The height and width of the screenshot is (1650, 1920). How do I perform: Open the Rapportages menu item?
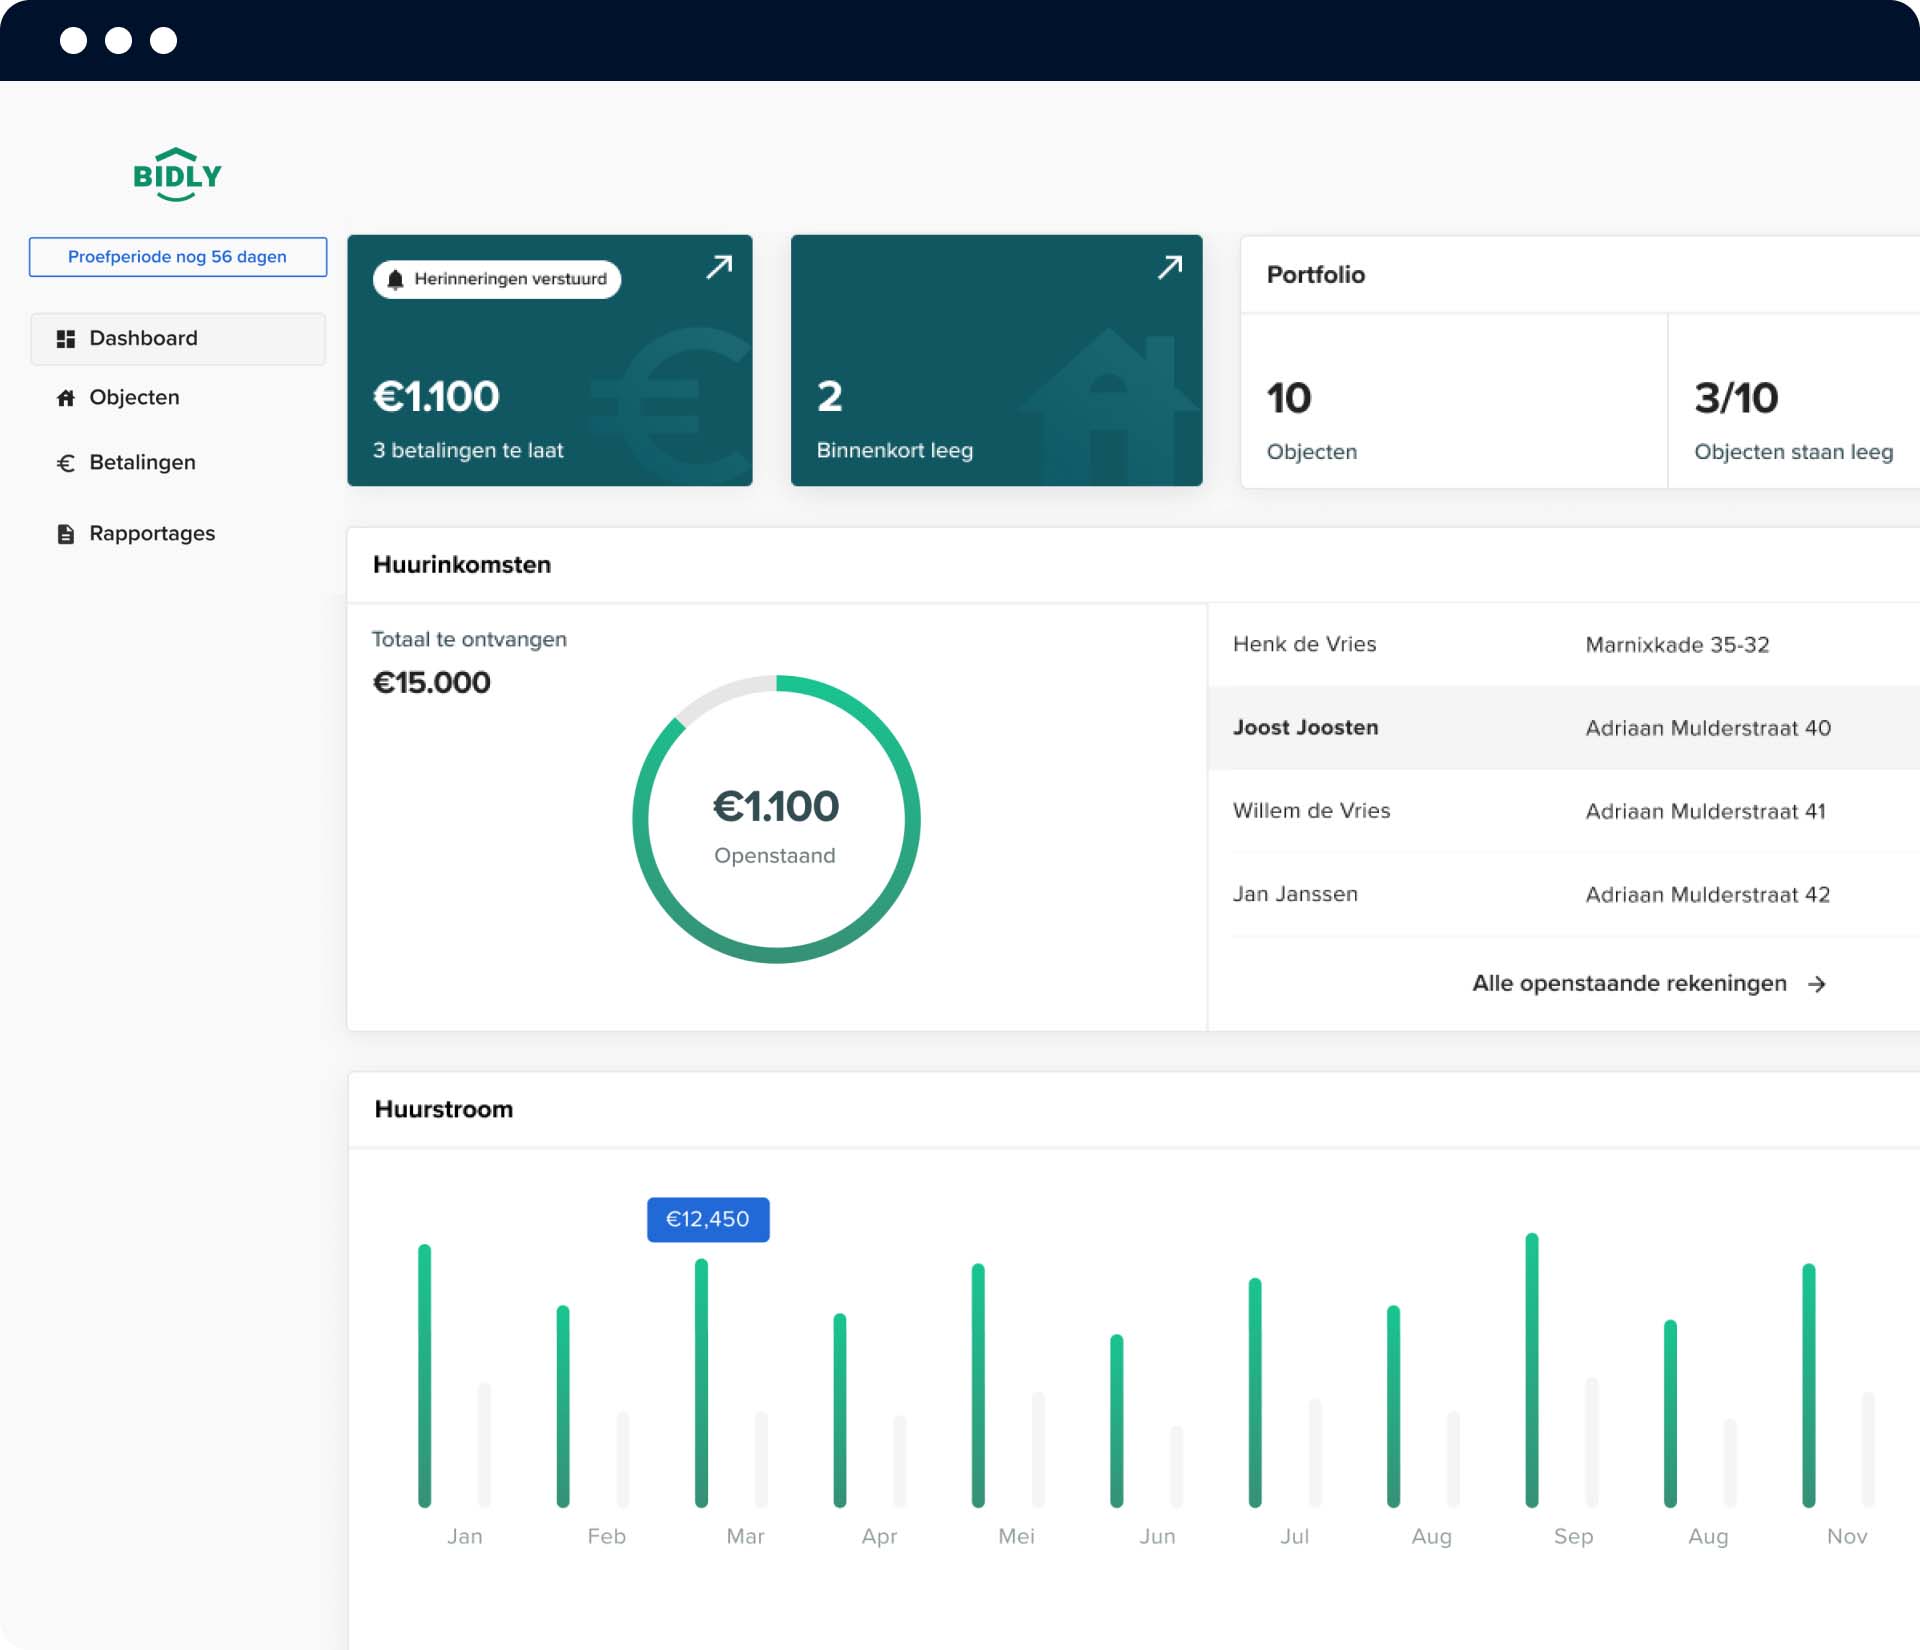(x=152, y=534)
